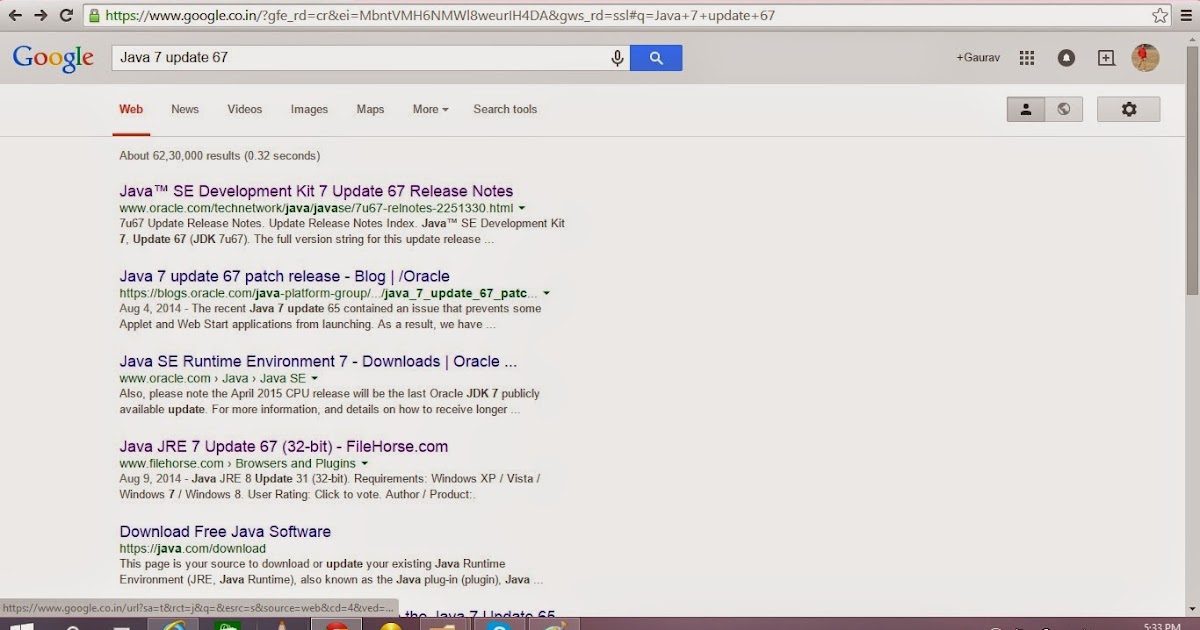Reload the page with the refresh icon
This screenshot has height=630, width=1200.
[x=66, y=15]
